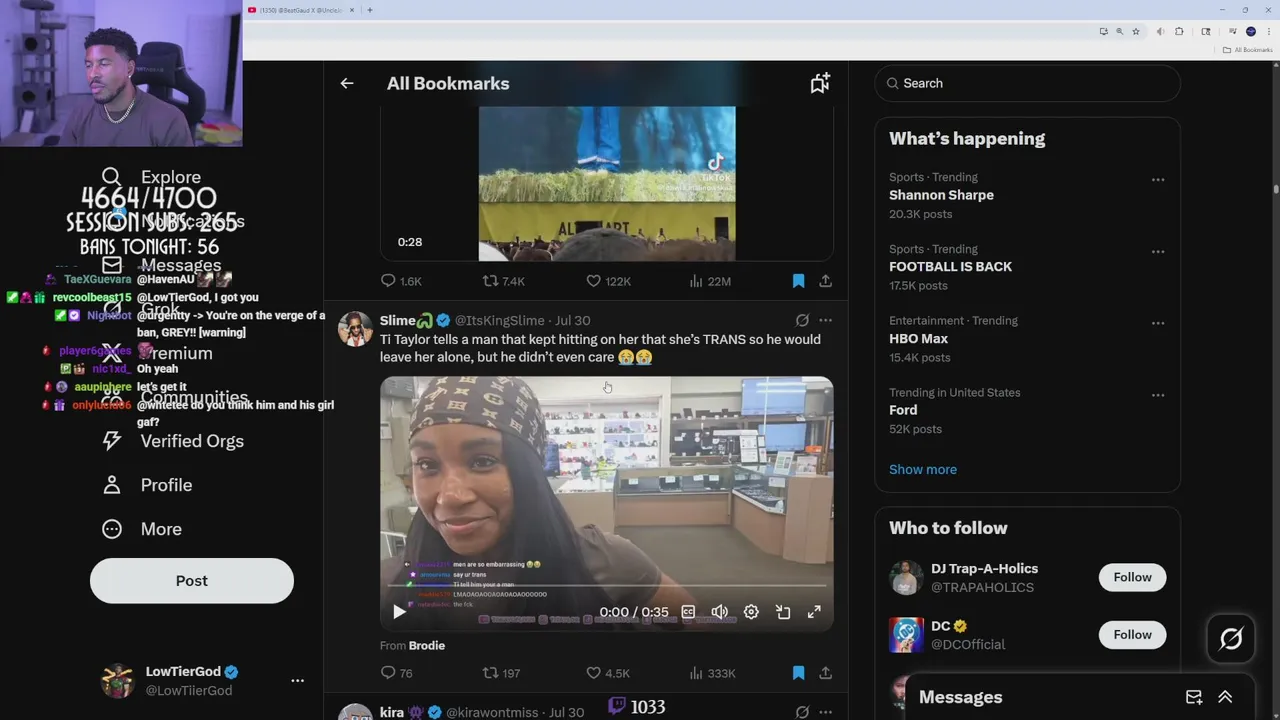Follow DJ Trap-A-Holics
The height and width of the screenshot is (720, 1280).
click(1132, 577)
